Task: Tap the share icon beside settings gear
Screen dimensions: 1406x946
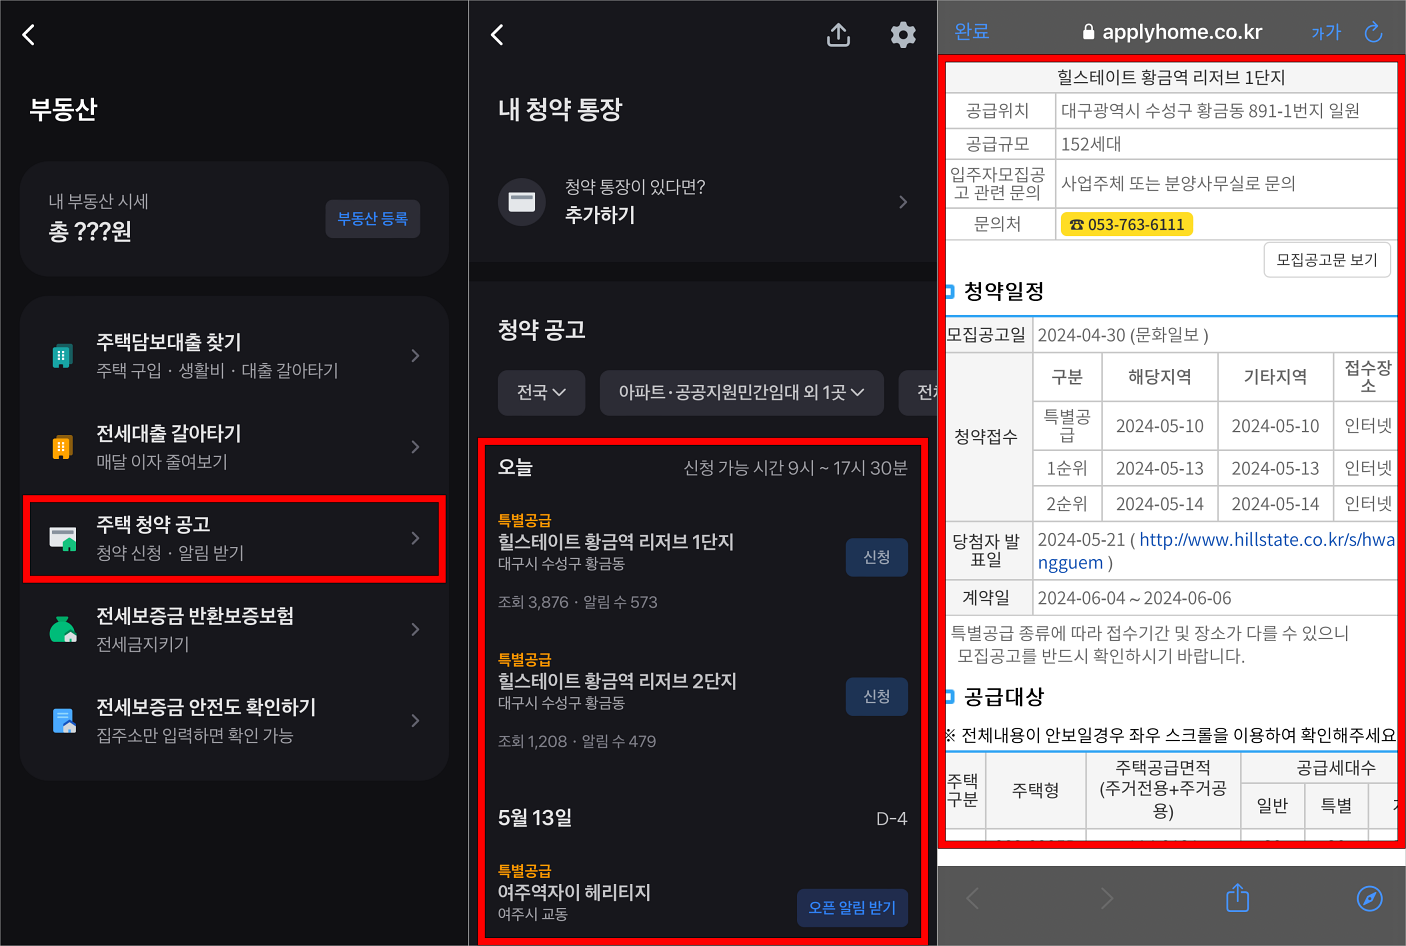Action: [839, 35]
